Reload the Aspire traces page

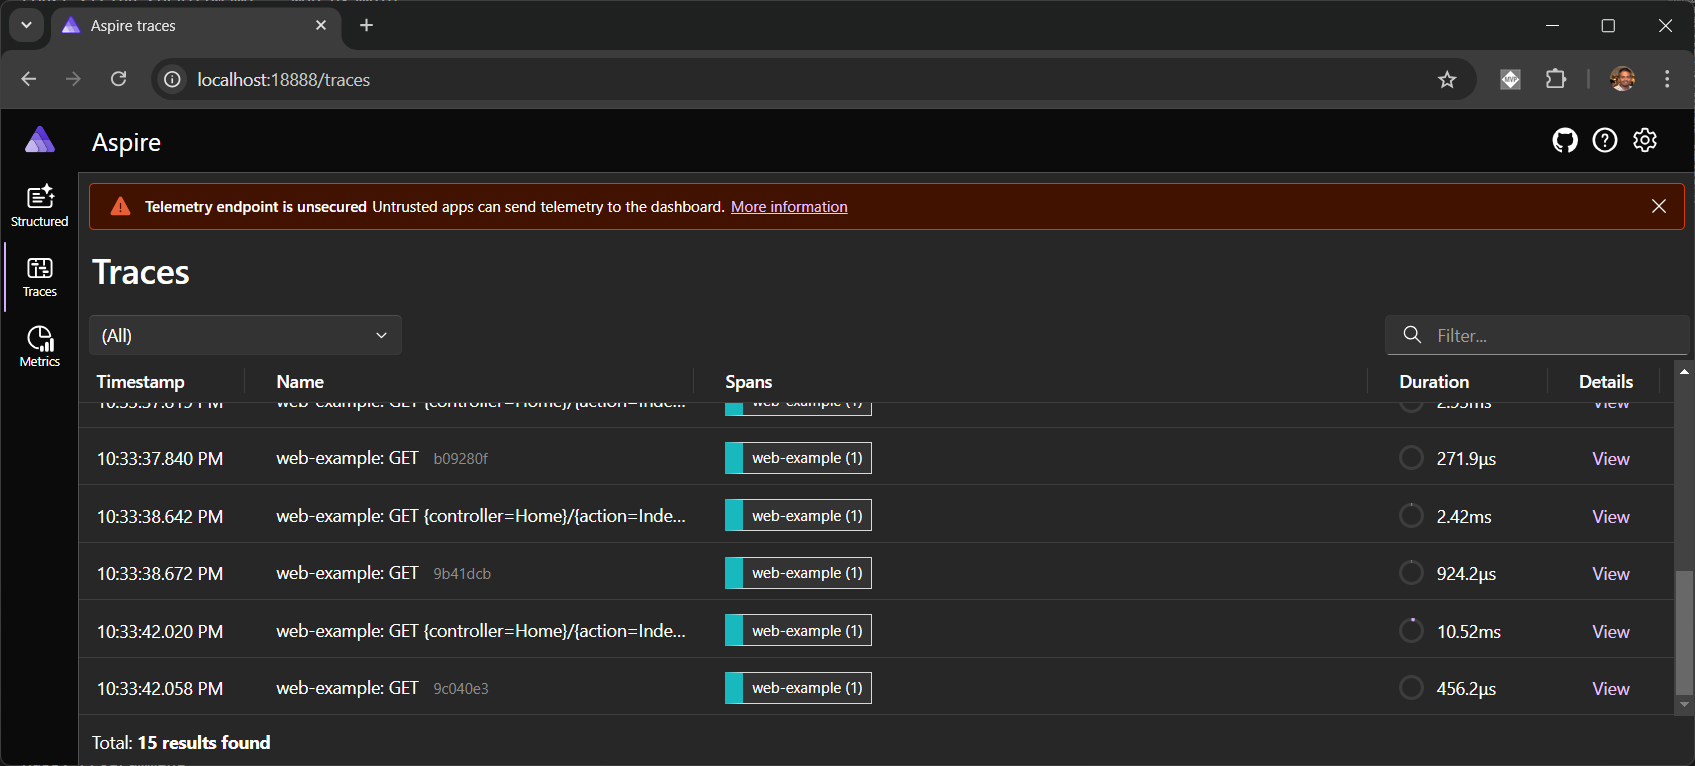point(118,79)
